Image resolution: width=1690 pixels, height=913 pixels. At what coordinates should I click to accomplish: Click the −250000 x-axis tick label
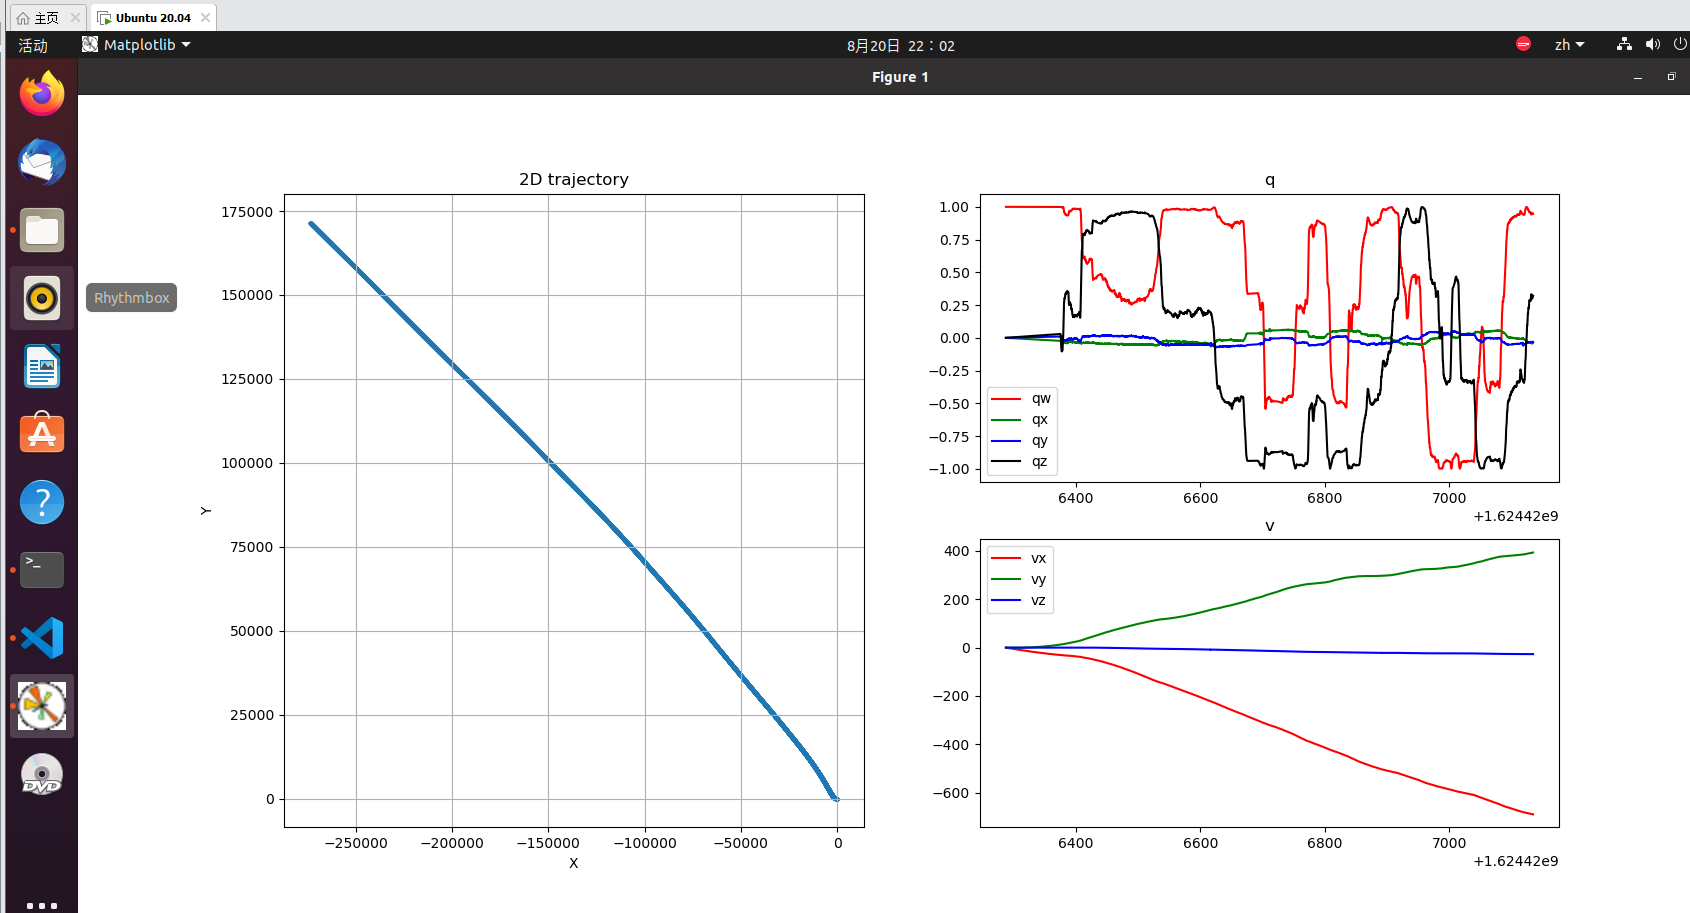pos(356,843)
